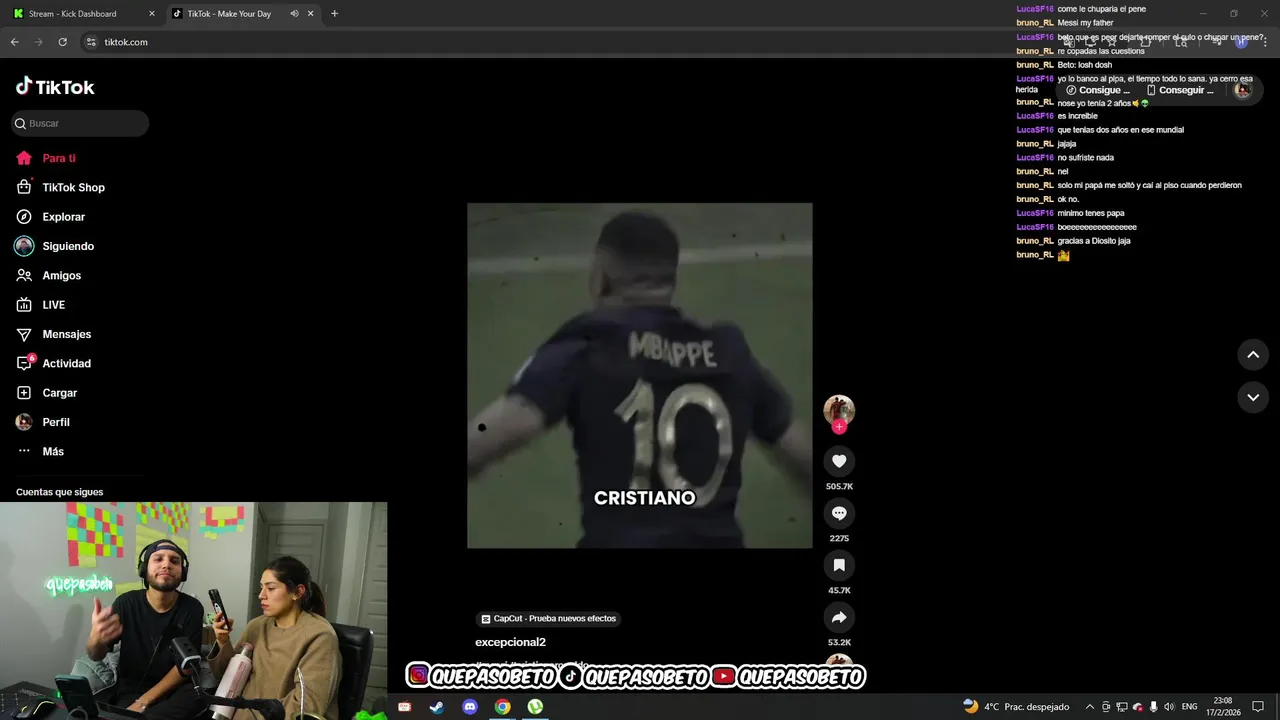Click the TikTok logo
The height and width of the screenshot is (720, 1280).
click(55, 87)
